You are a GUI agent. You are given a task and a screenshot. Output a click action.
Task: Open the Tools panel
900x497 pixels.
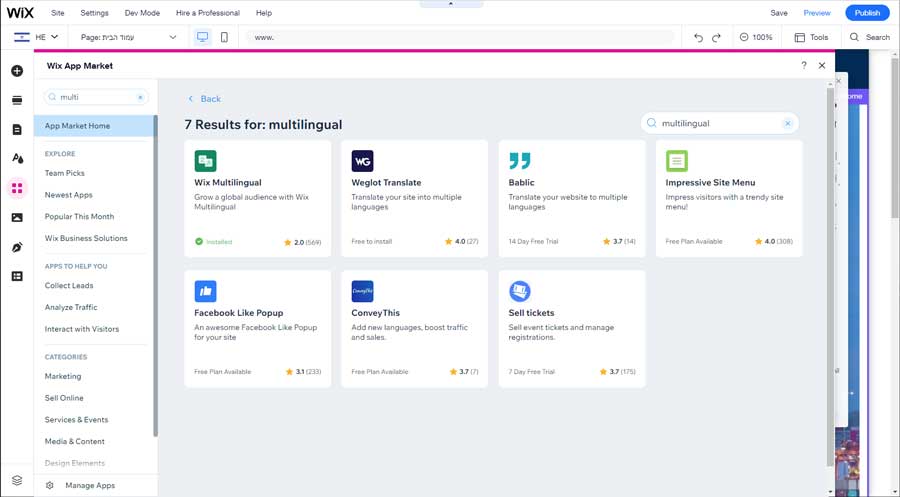tap(812, 37)
